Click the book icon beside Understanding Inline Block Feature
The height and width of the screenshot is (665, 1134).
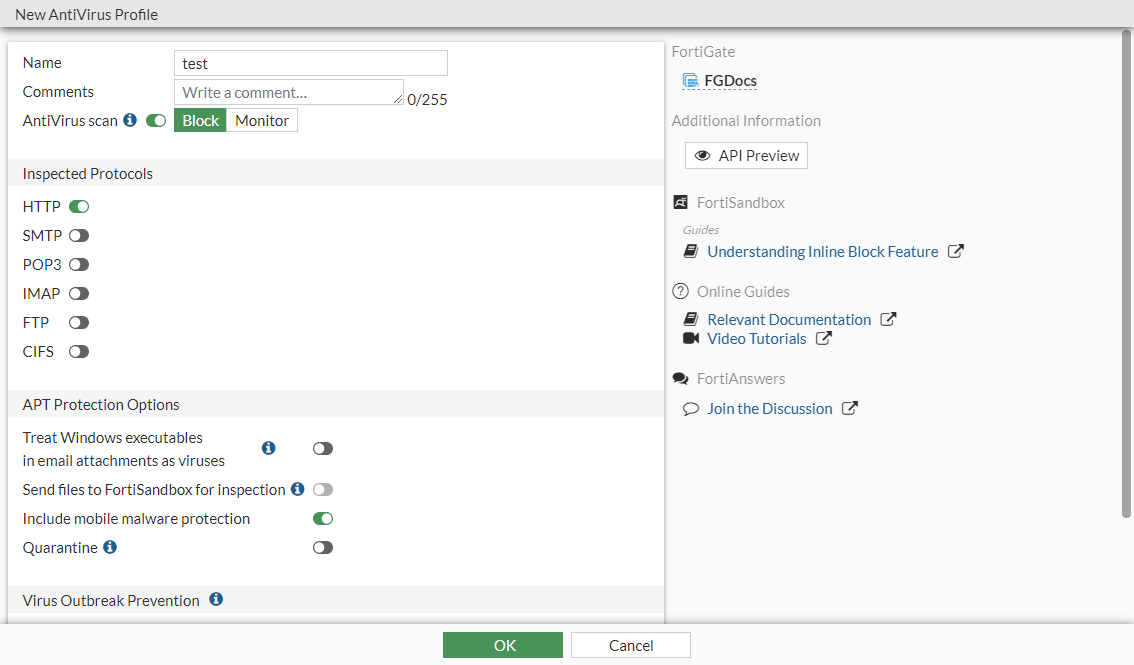point(691,251)
